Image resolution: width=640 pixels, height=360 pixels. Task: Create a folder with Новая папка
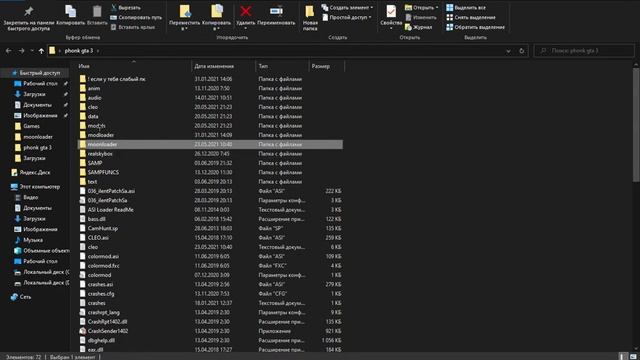click(310, 18)
